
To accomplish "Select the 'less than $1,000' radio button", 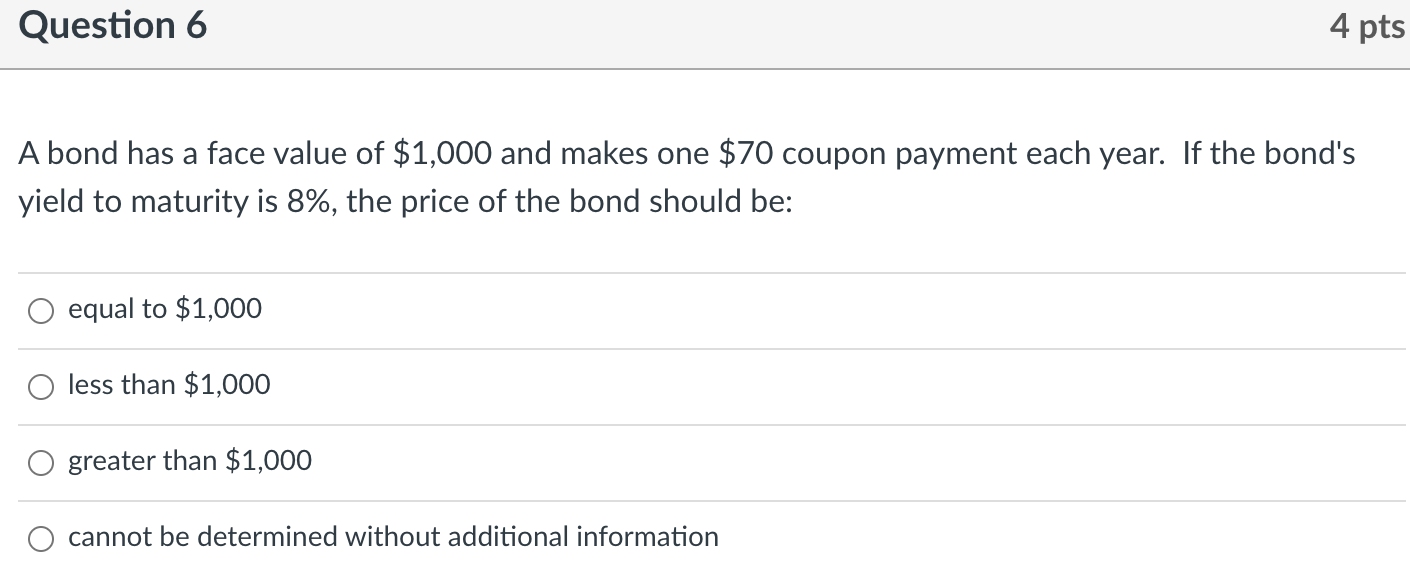I will (x=40, y=386).
